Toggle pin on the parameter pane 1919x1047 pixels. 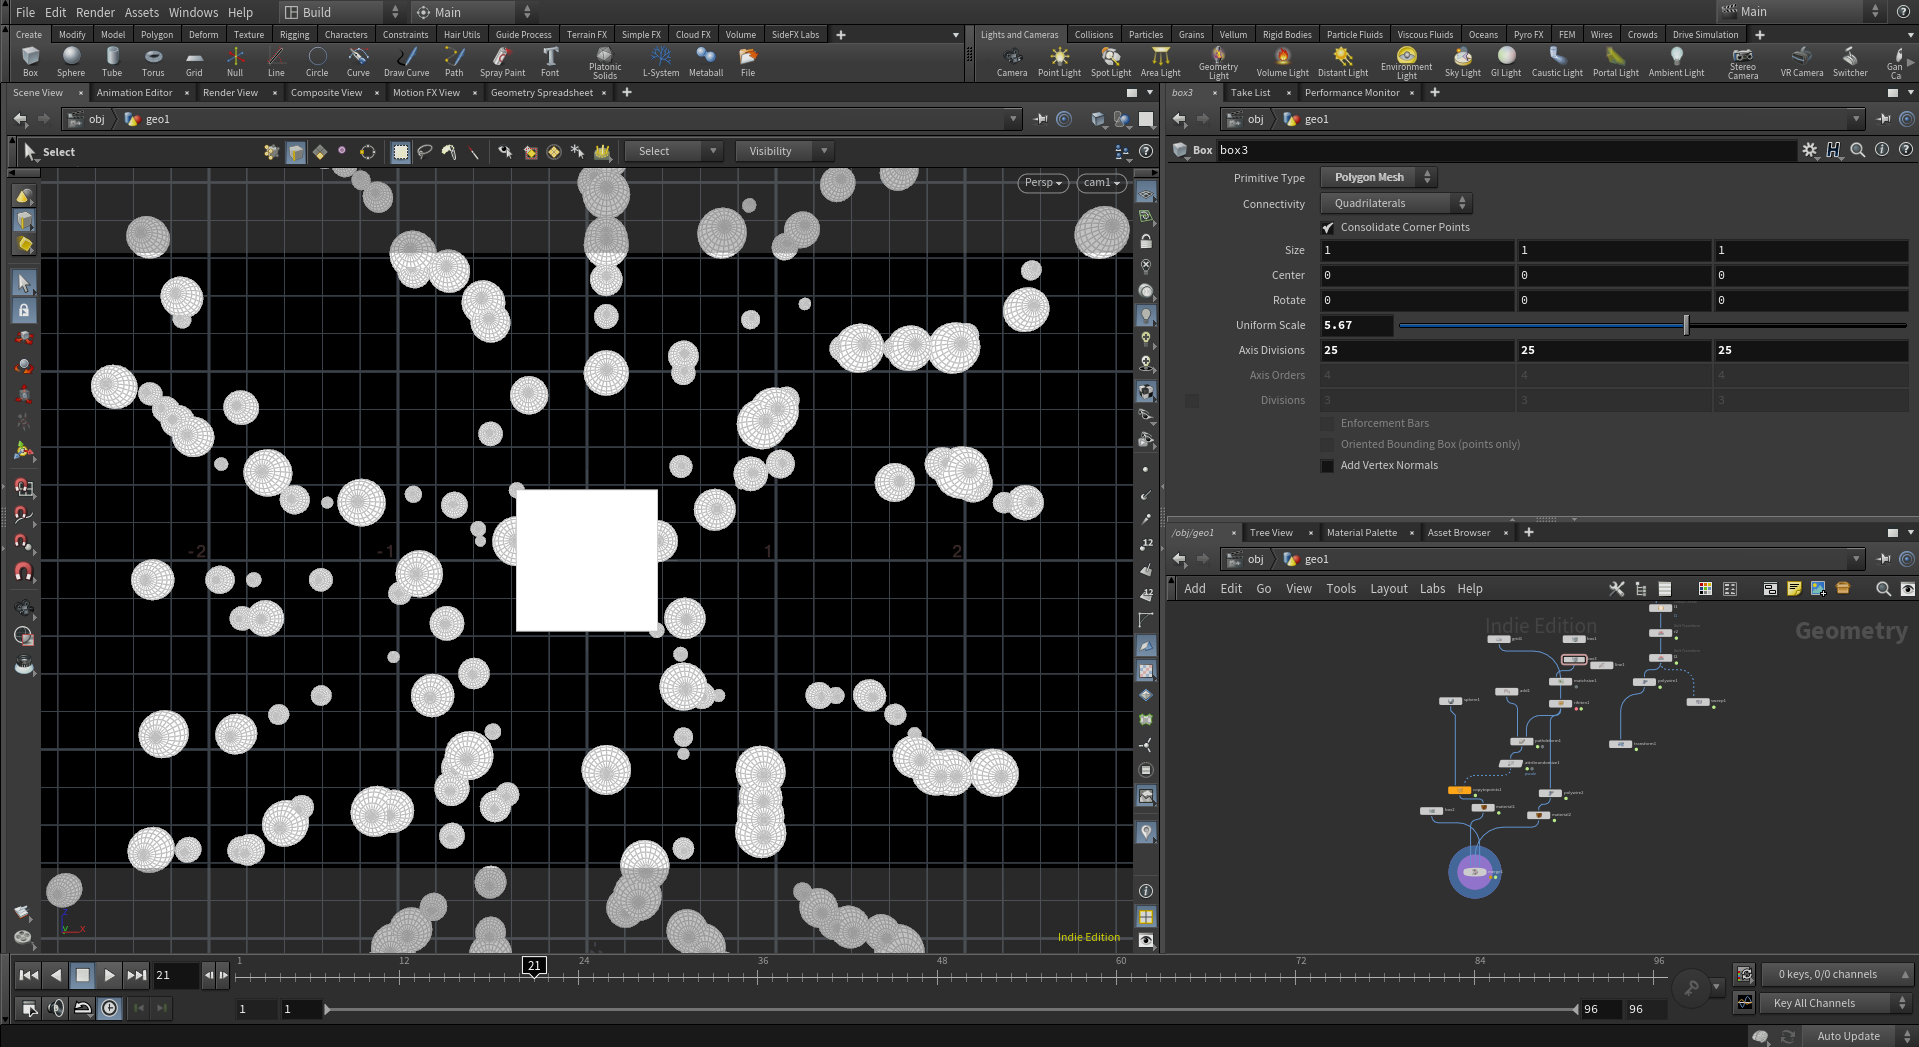point(1883,119)
